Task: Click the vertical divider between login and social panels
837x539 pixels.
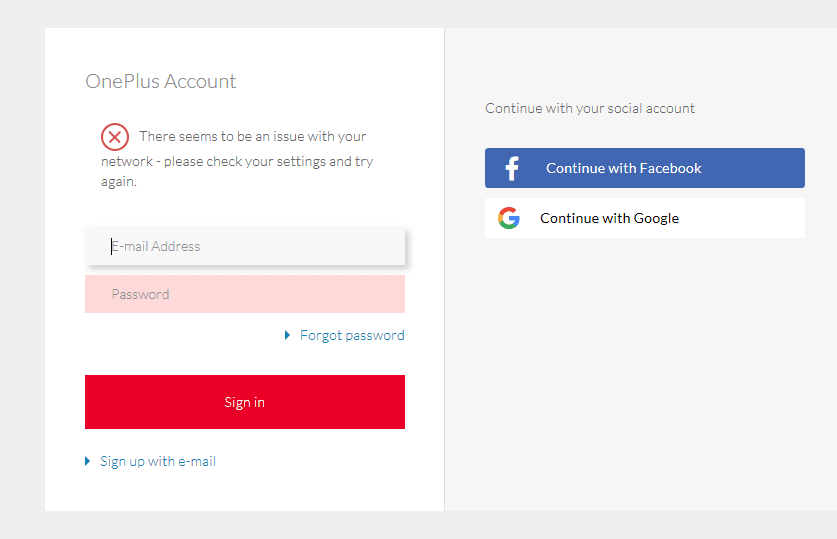Action: point(444,270)
